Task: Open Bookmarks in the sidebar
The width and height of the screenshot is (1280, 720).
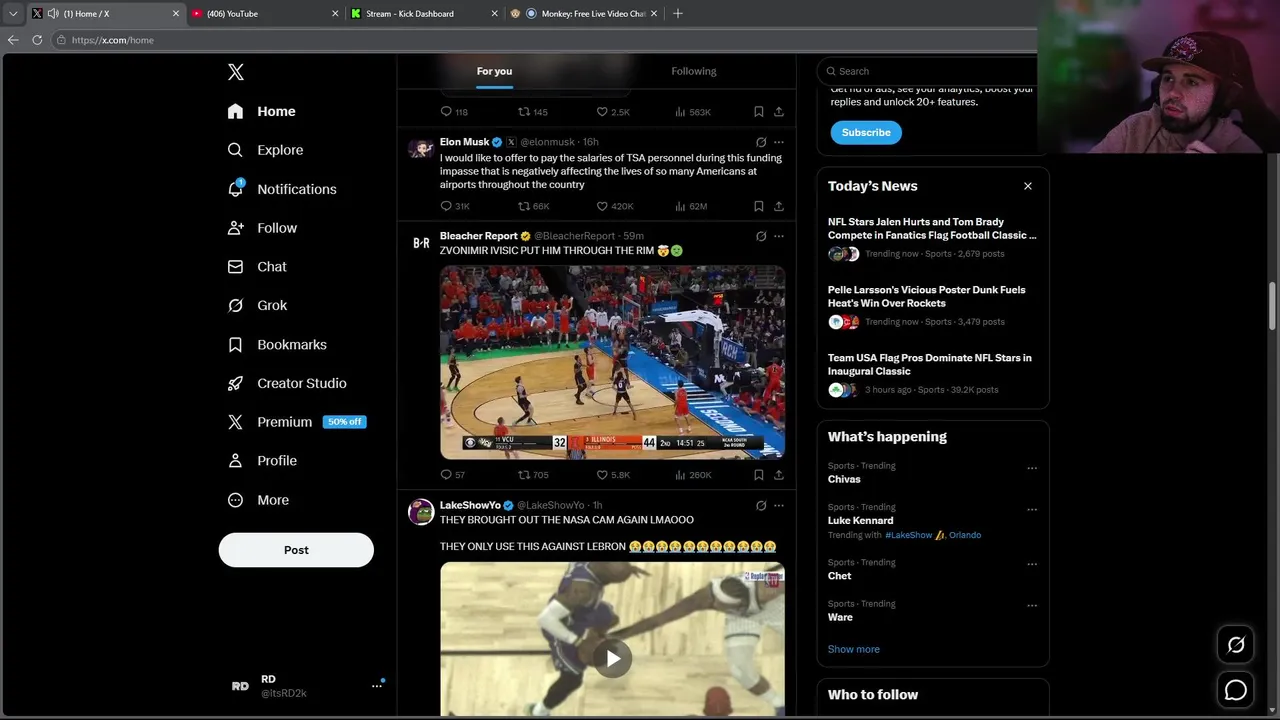Action: point(278,344)
